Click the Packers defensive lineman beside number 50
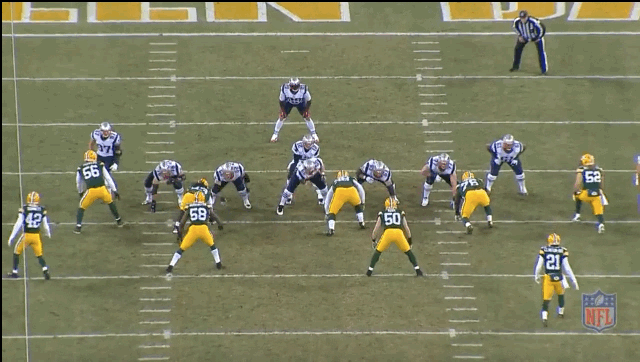640x362 pixels. [345, 202]
